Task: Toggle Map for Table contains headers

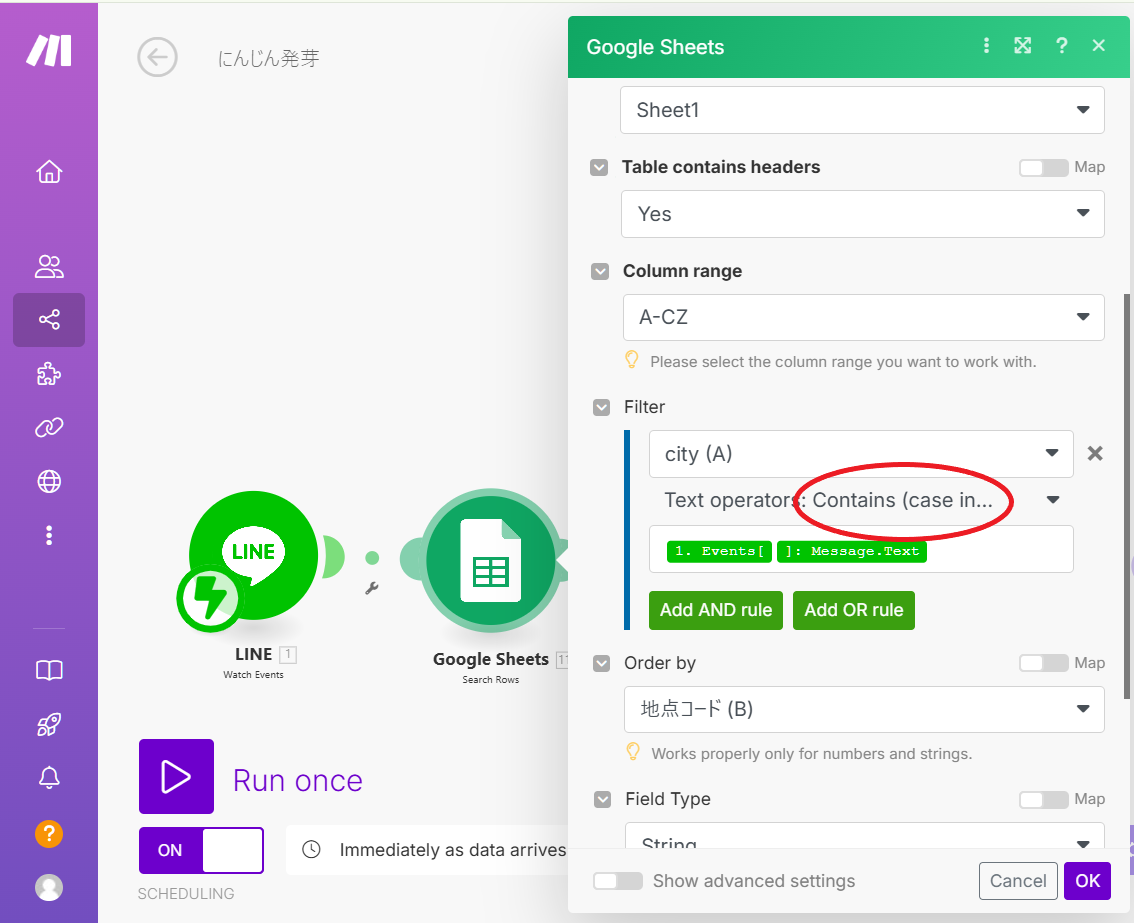Action: 1044,168
